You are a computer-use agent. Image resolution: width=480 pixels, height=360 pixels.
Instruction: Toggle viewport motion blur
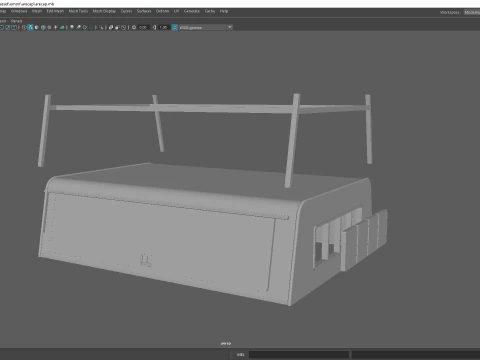(78, 27)
